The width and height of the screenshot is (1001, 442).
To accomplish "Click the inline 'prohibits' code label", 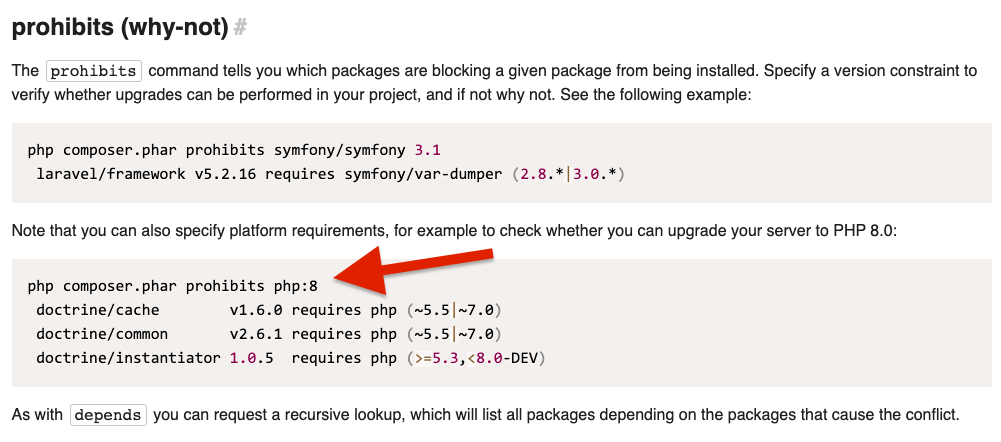I will pos(94,71).
